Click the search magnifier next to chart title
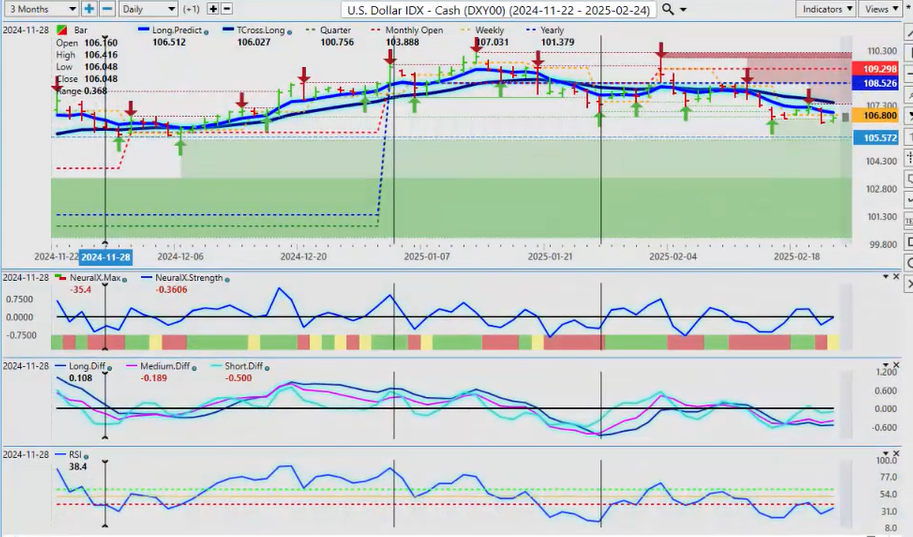 (667, 9)
